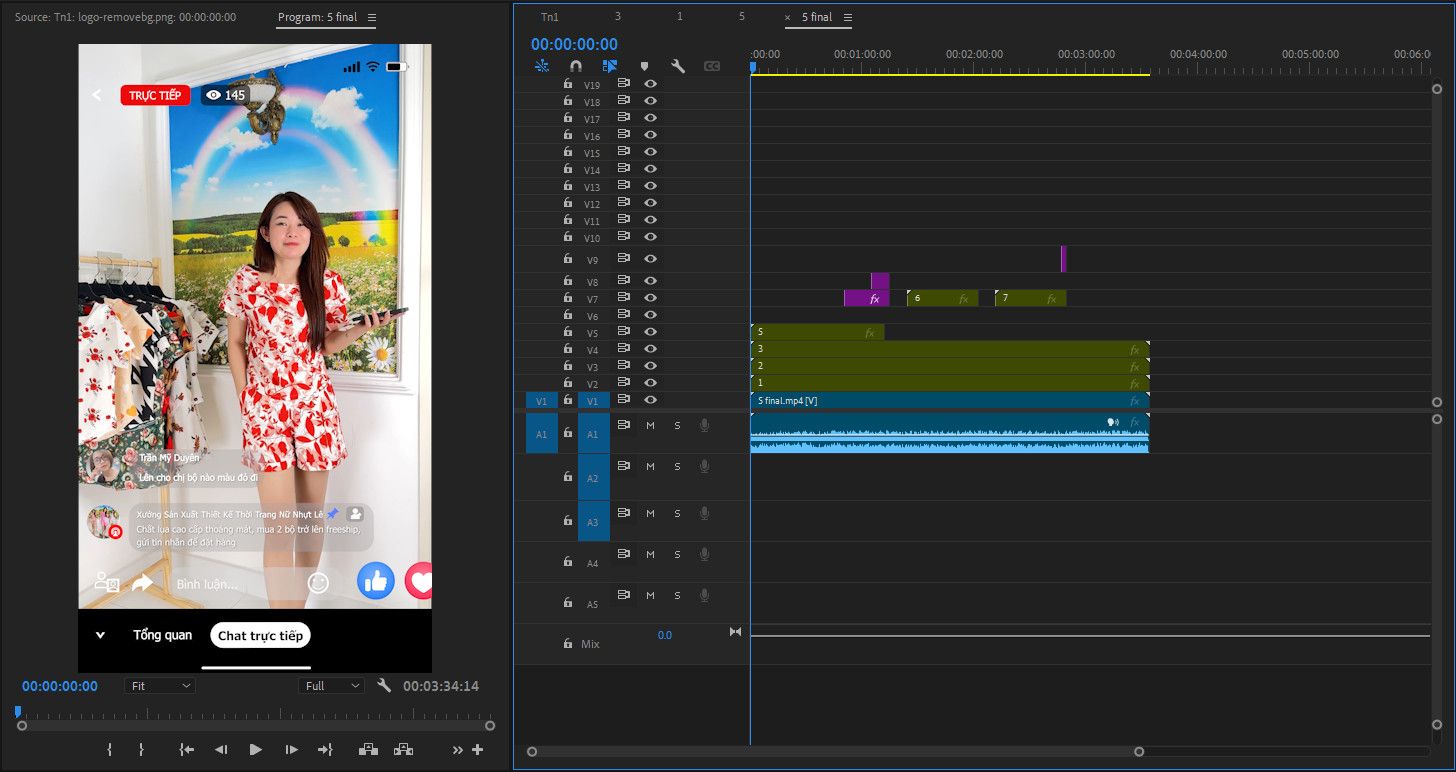
Task: Click Program monitor zoom bar right handle
Action: [x=490, y=726]
